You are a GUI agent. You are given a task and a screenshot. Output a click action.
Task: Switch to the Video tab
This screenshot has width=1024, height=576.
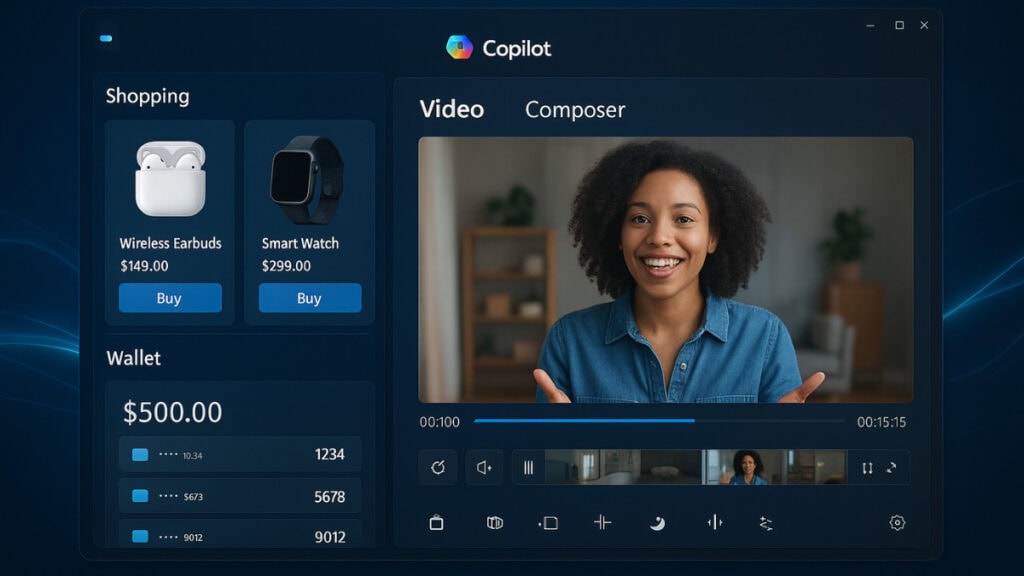(451, 110)
